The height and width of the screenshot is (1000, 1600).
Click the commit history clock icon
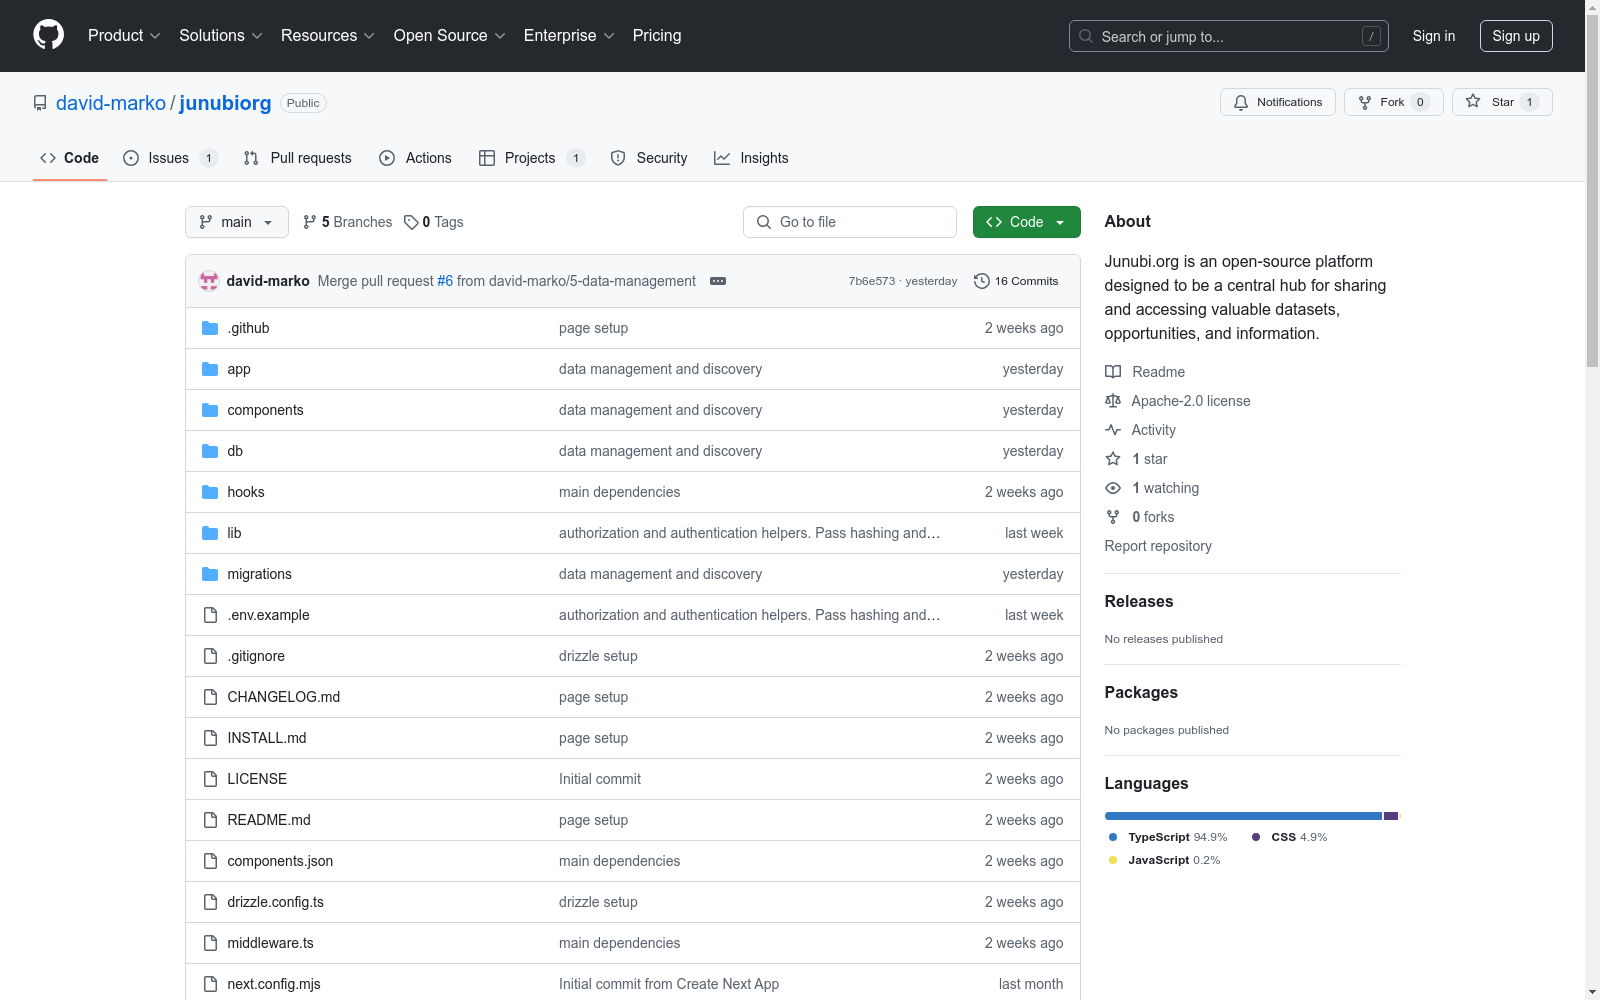(982, 281)
